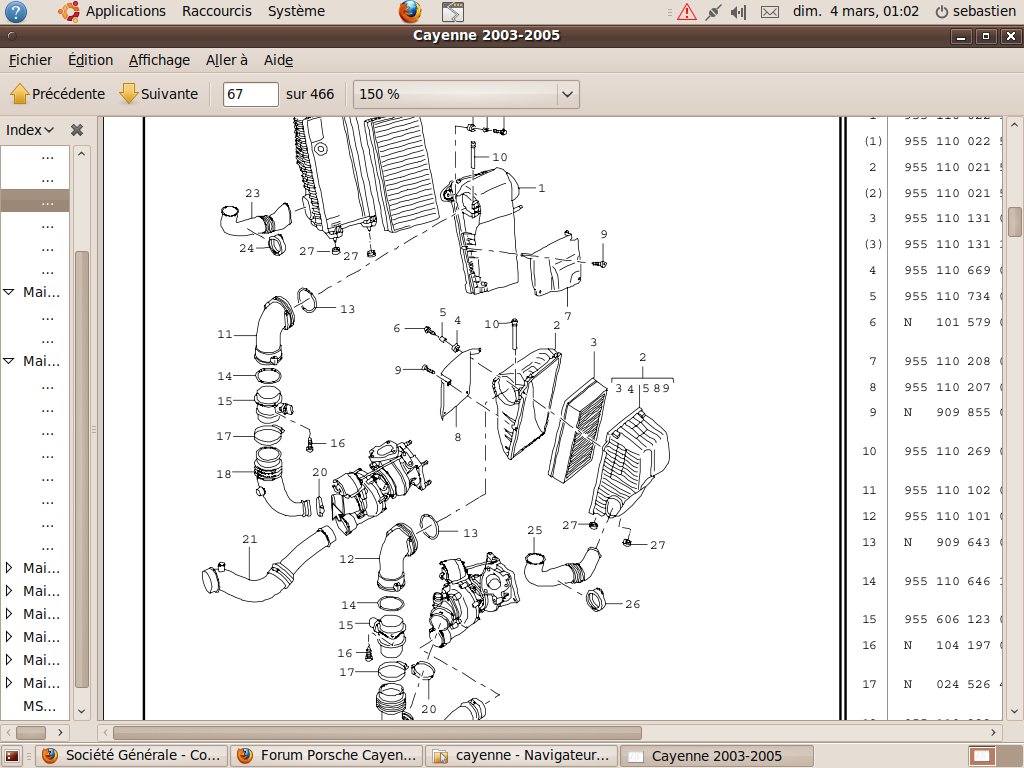Click part number 21 label in diagram
This screenshot has width=1024, height=768.
(x=249, y=539)
